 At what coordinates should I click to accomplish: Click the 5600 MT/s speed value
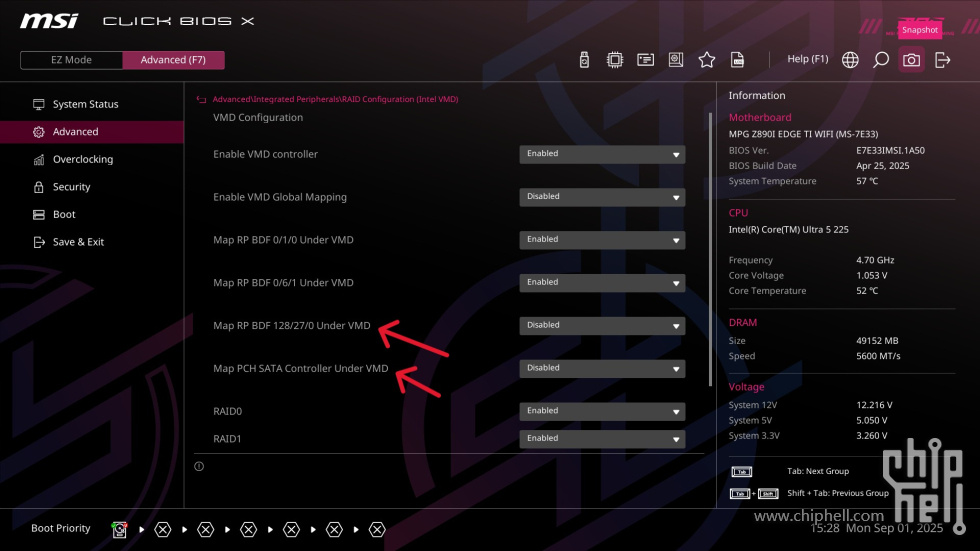(x=878, y=356)
